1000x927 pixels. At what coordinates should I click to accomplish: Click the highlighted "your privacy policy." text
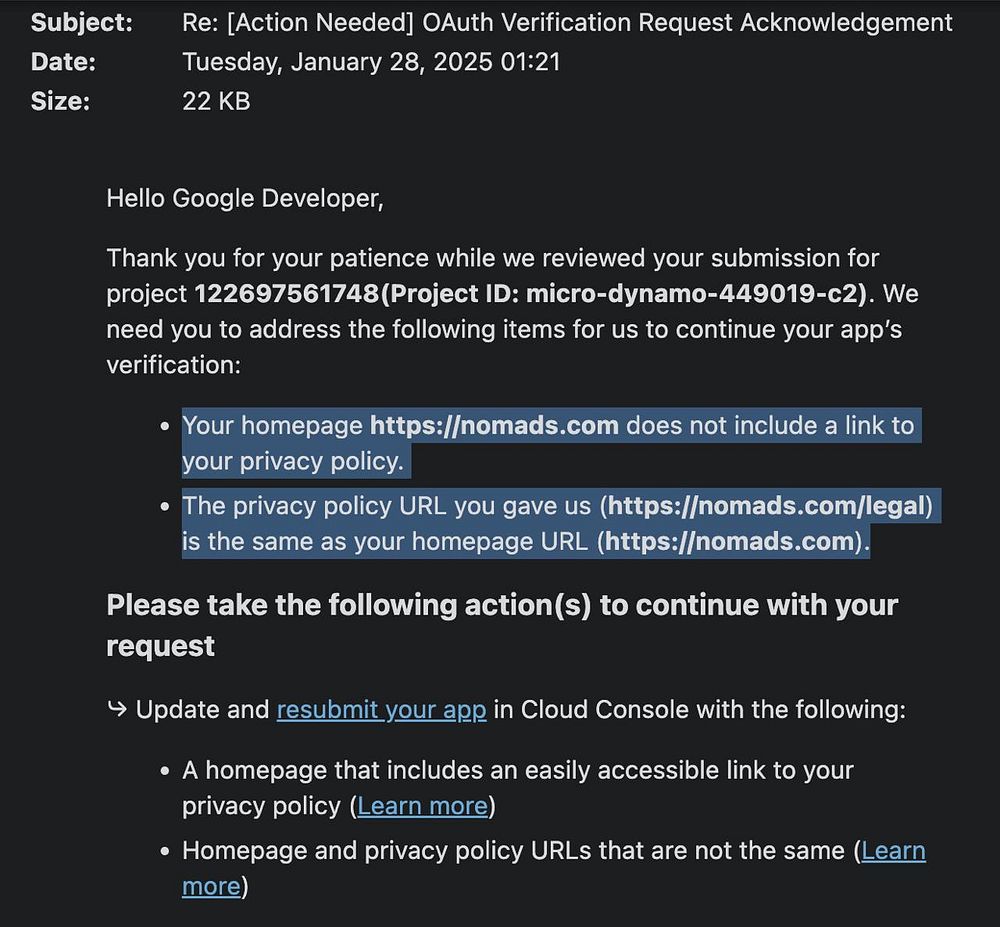pyautogui.click(x=292, y=462)
